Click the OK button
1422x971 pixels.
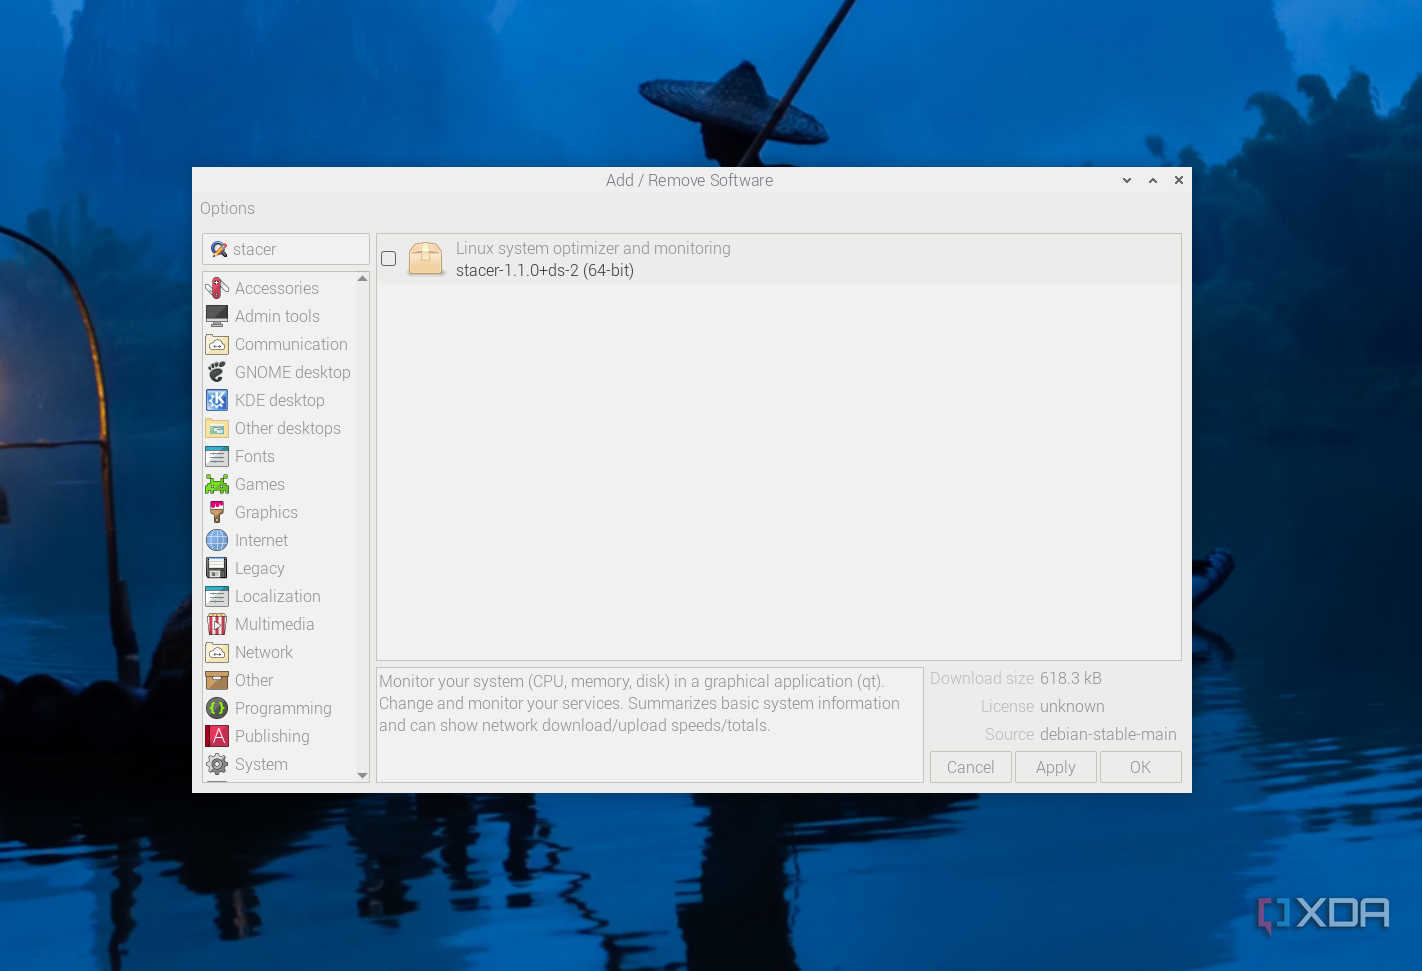pos(1140,767)
